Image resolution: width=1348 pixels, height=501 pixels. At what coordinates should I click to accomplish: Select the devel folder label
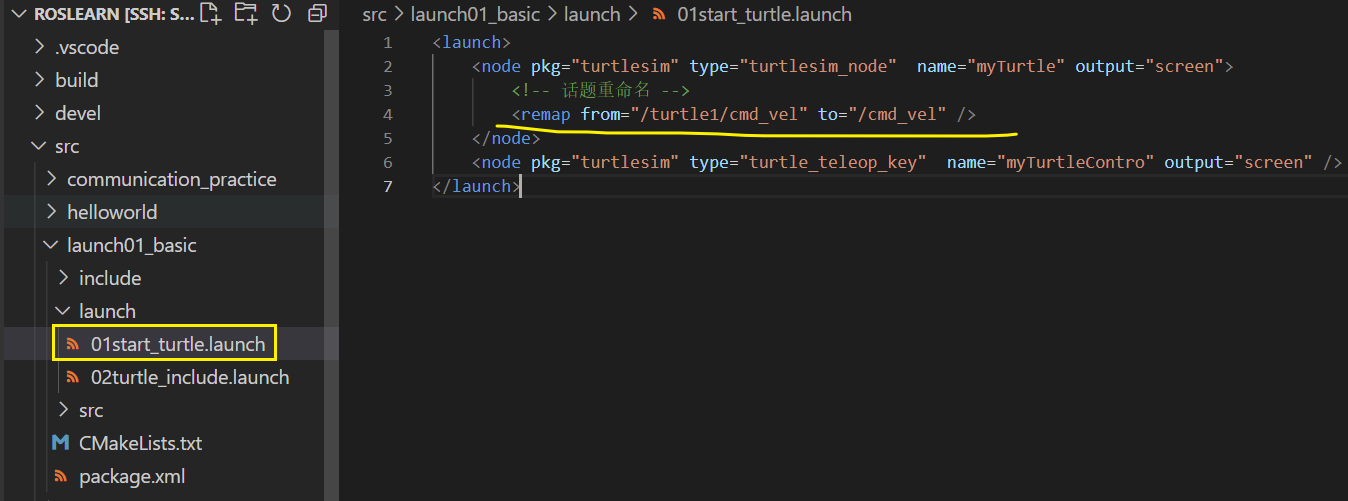78,113
